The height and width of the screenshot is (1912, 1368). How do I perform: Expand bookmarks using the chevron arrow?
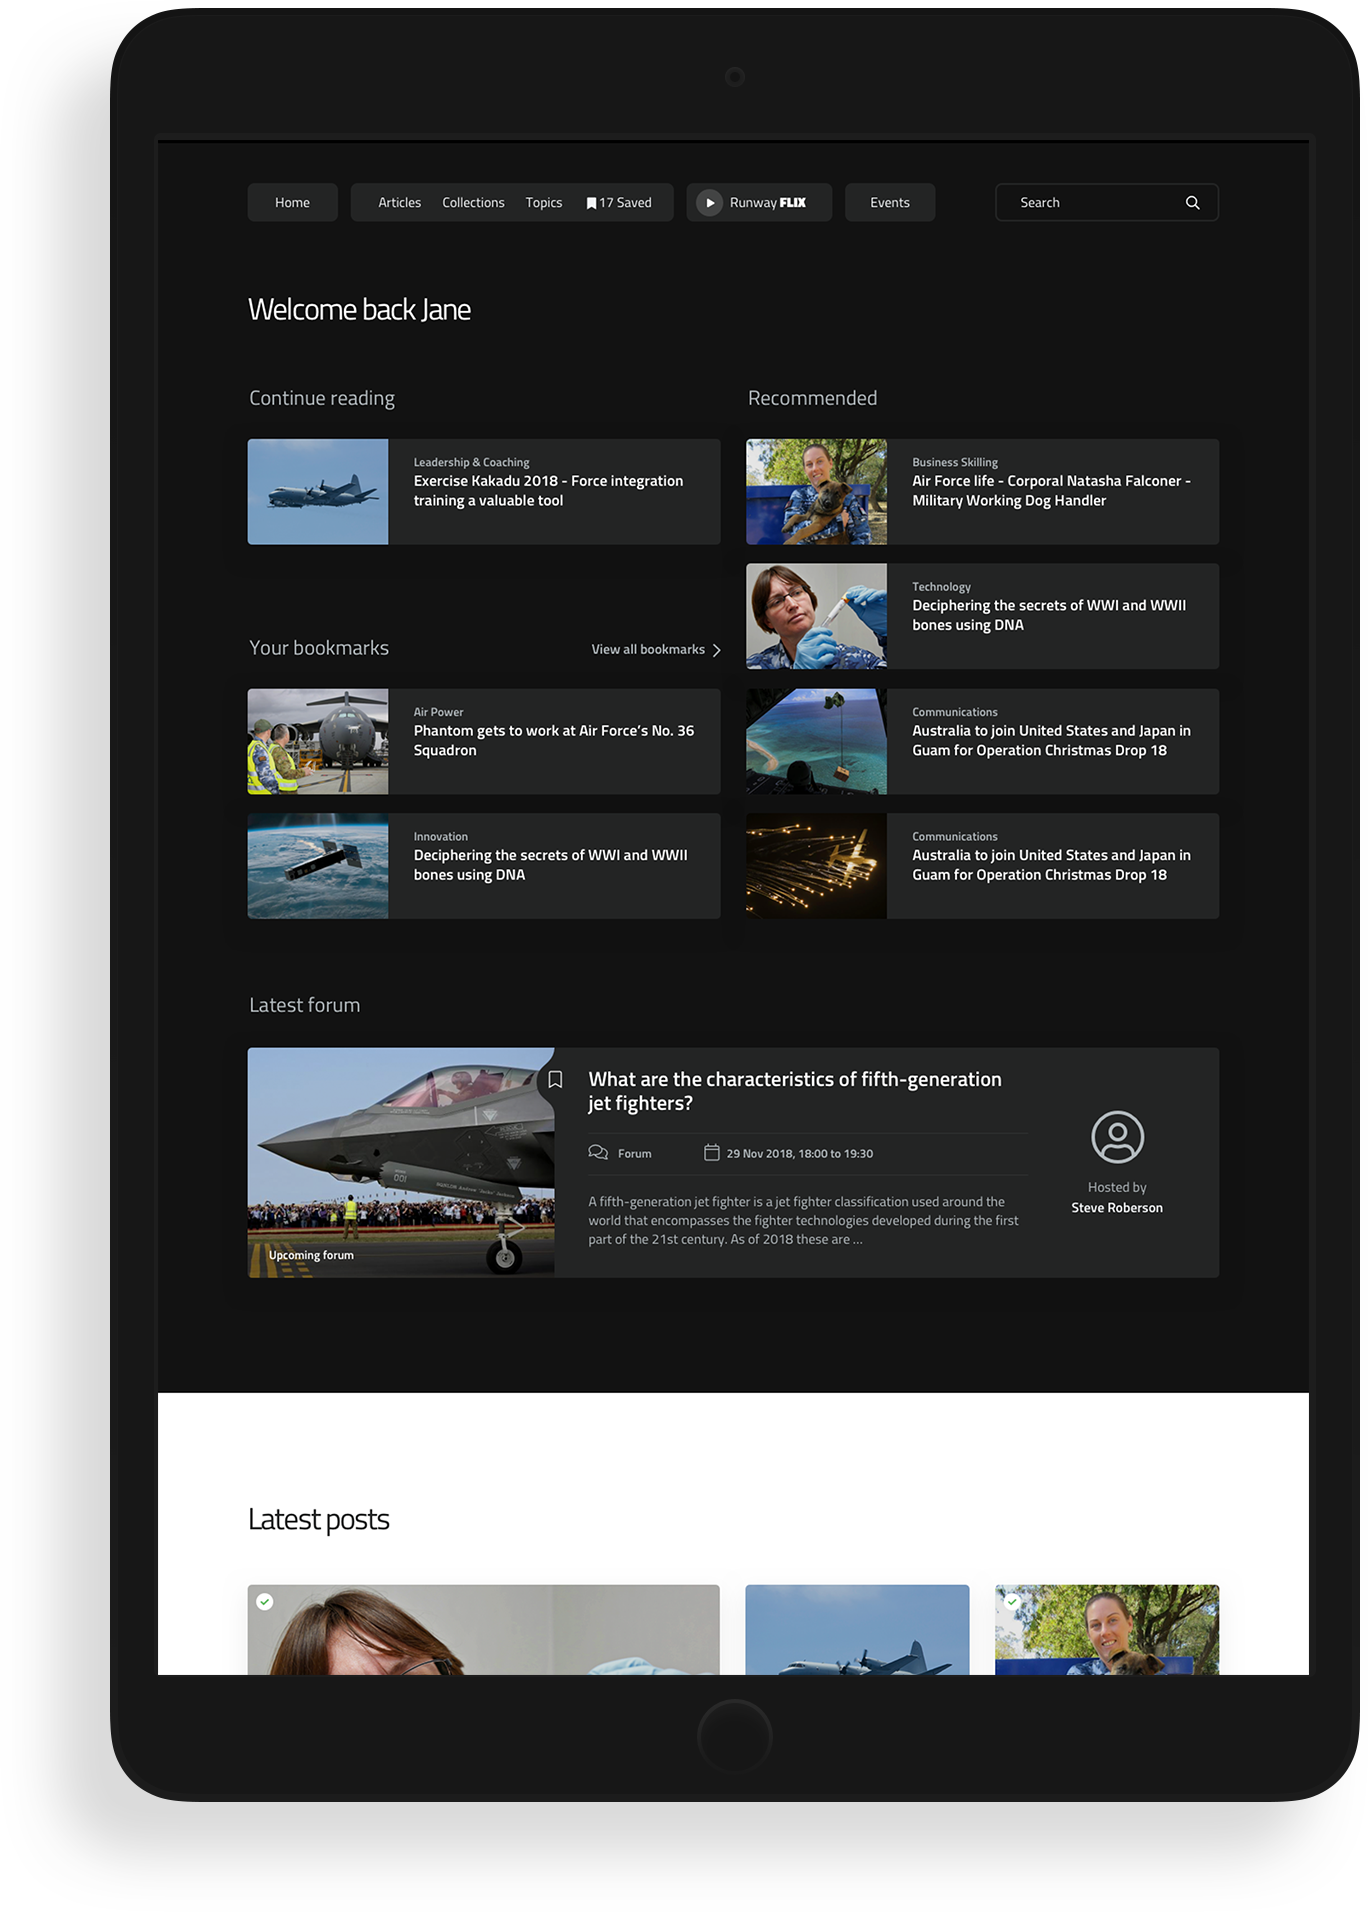pyautogui.click(x=716, y=650)
